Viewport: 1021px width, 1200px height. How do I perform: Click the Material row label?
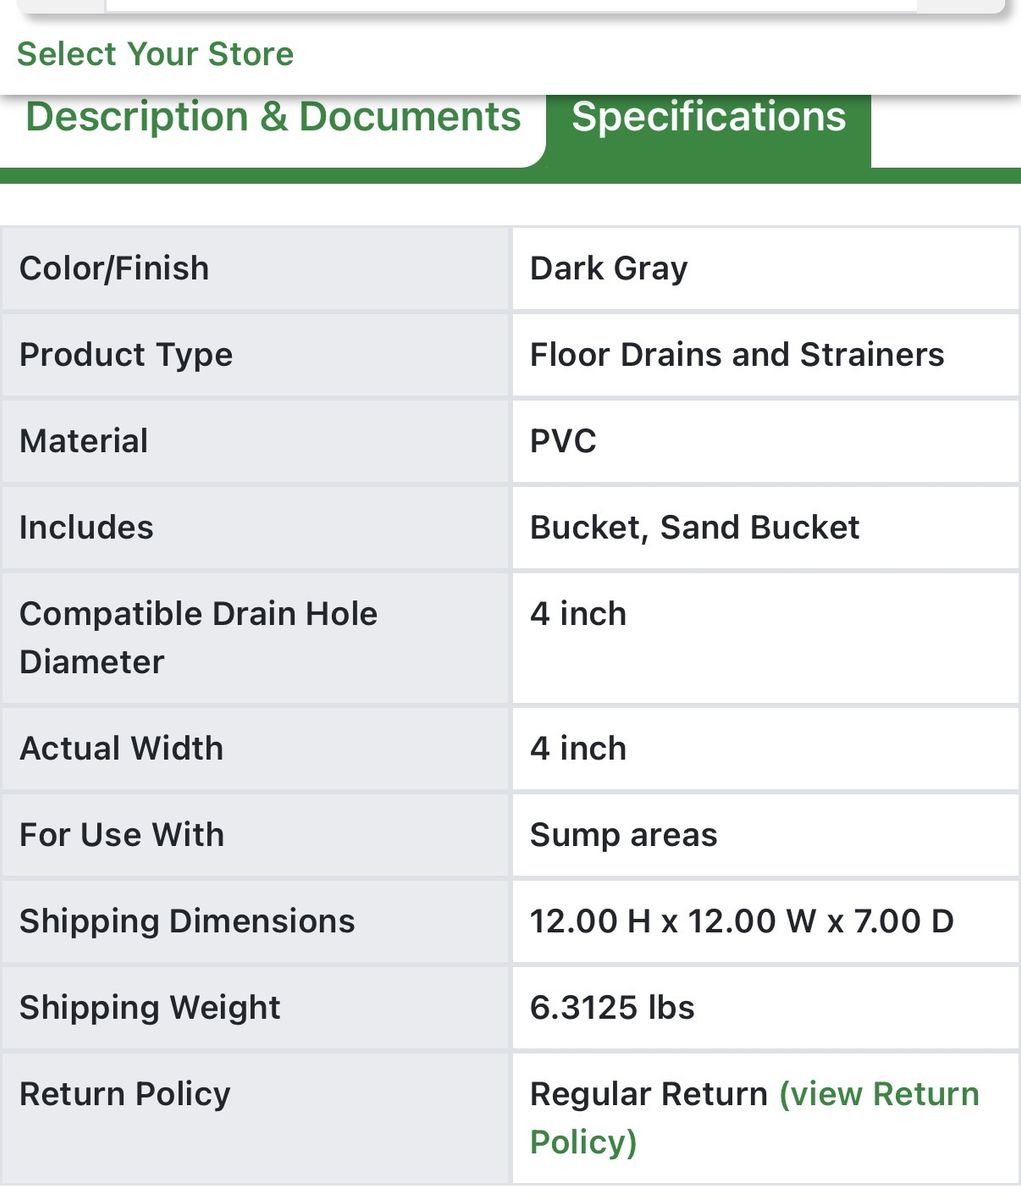(84, 441)
